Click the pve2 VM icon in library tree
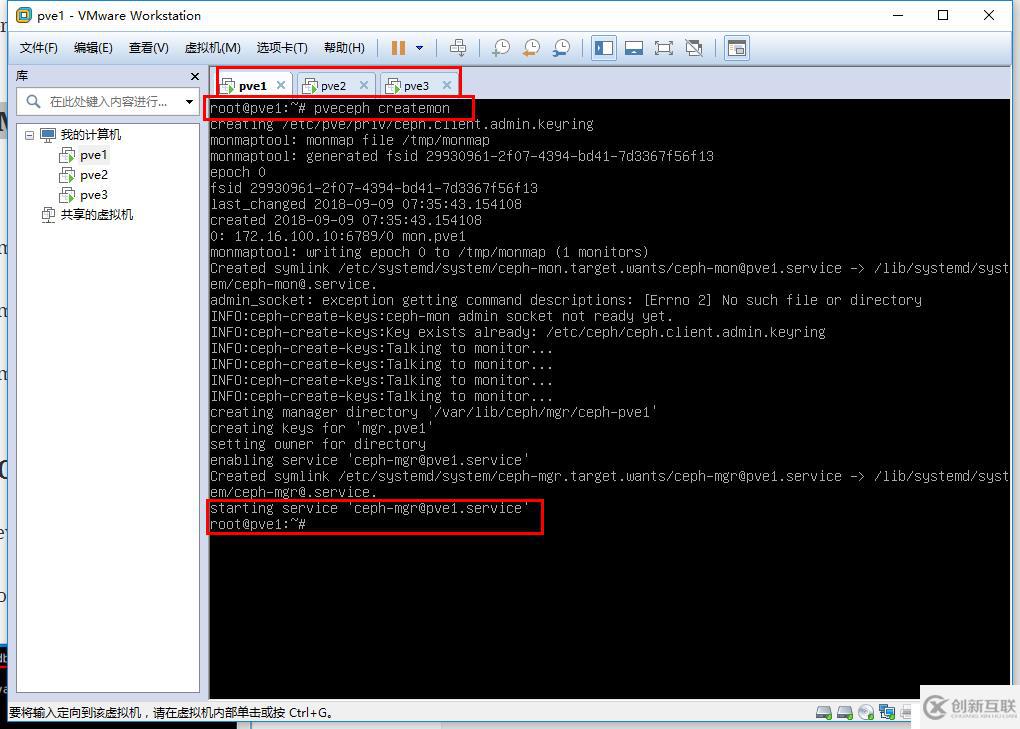This screenshot has width=1020, height=729. (67, 175)
